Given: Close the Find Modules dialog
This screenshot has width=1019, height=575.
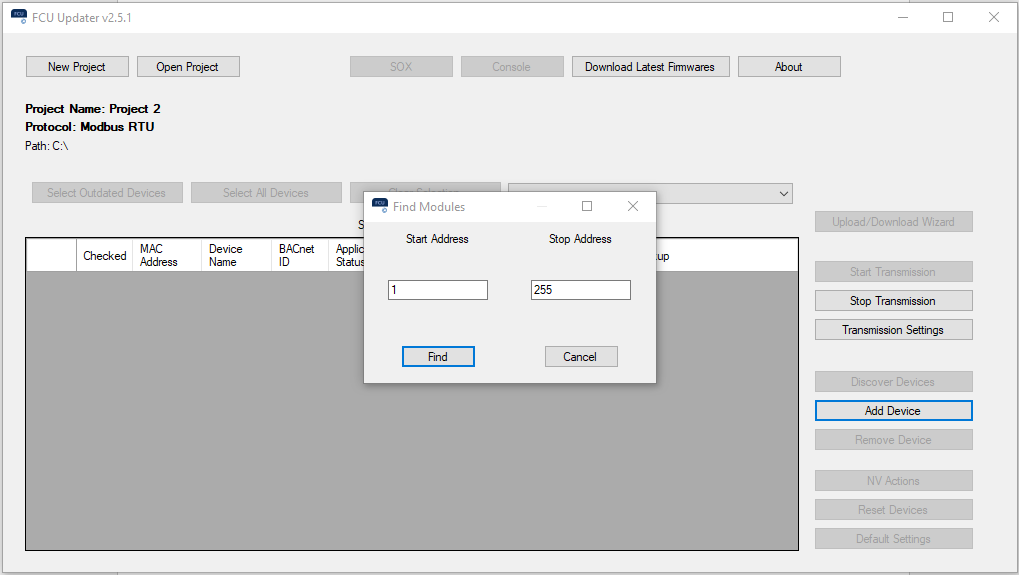Looking at the screenshot, I should pyautogui.click(x=632, y=206).
